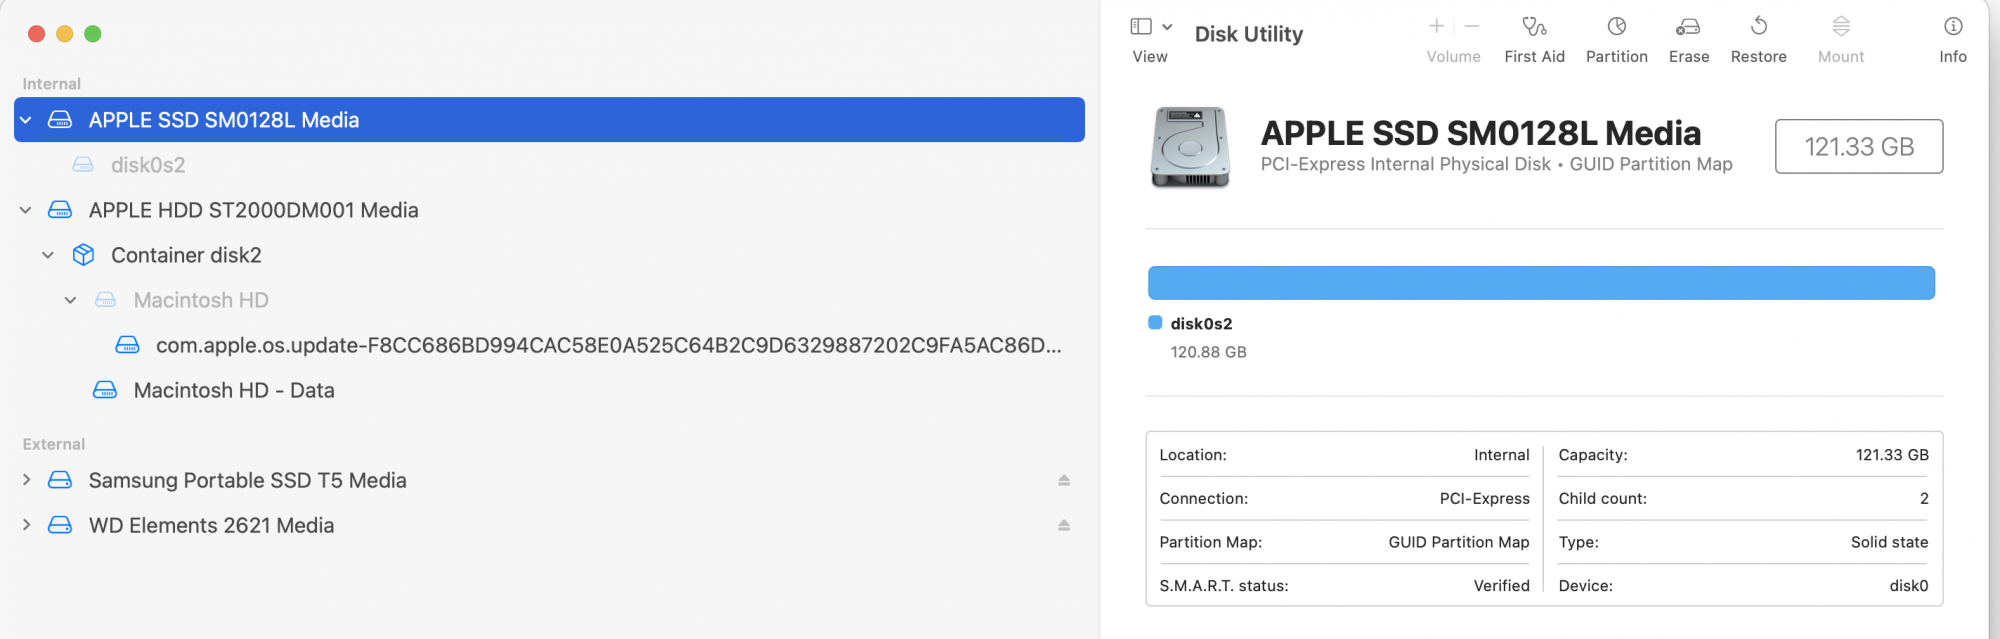Click the disk0s2 volume icon in sidebar
Viewport: 2000px width, 639px height.
[x=83, y=165]
